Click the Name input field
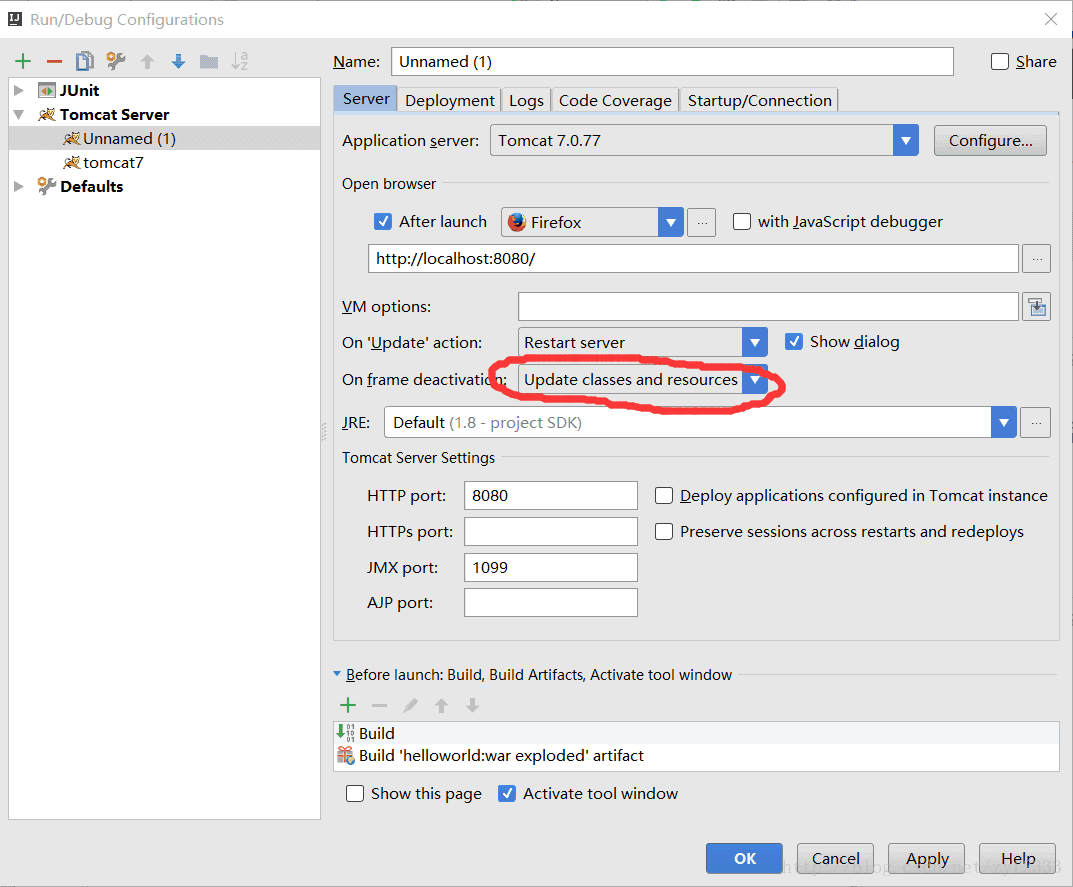 pyautogui.click(x=672, y=62)
